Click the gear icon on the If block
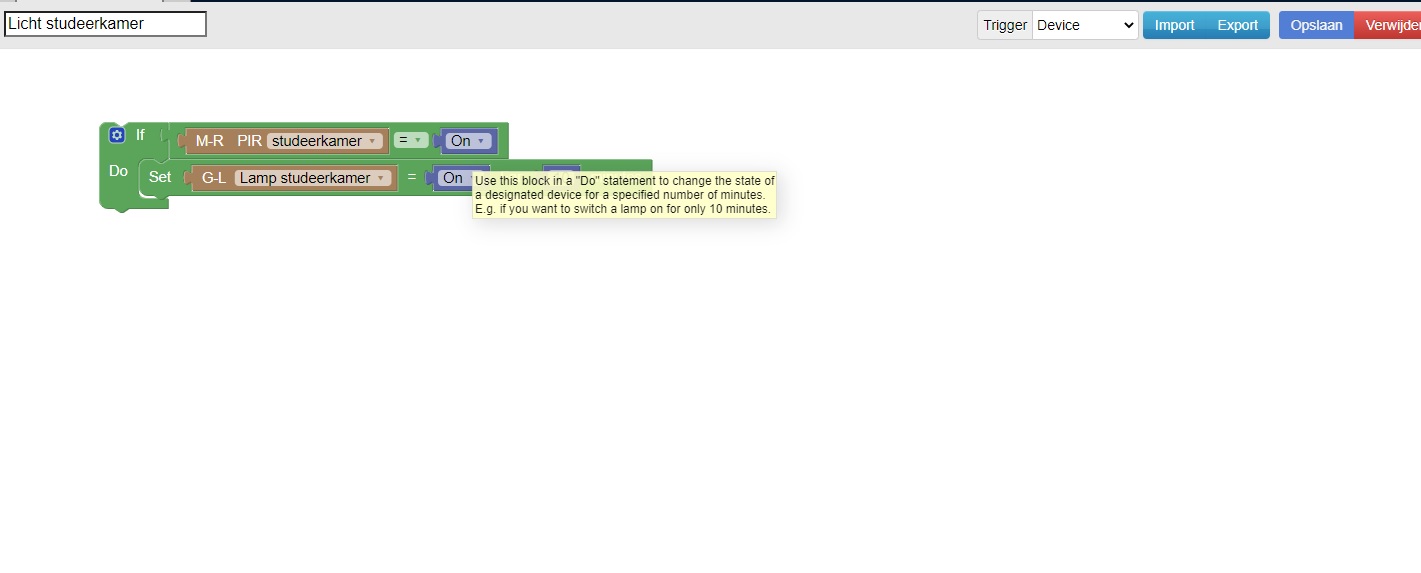1421x573 pixels. coord(117,135)
